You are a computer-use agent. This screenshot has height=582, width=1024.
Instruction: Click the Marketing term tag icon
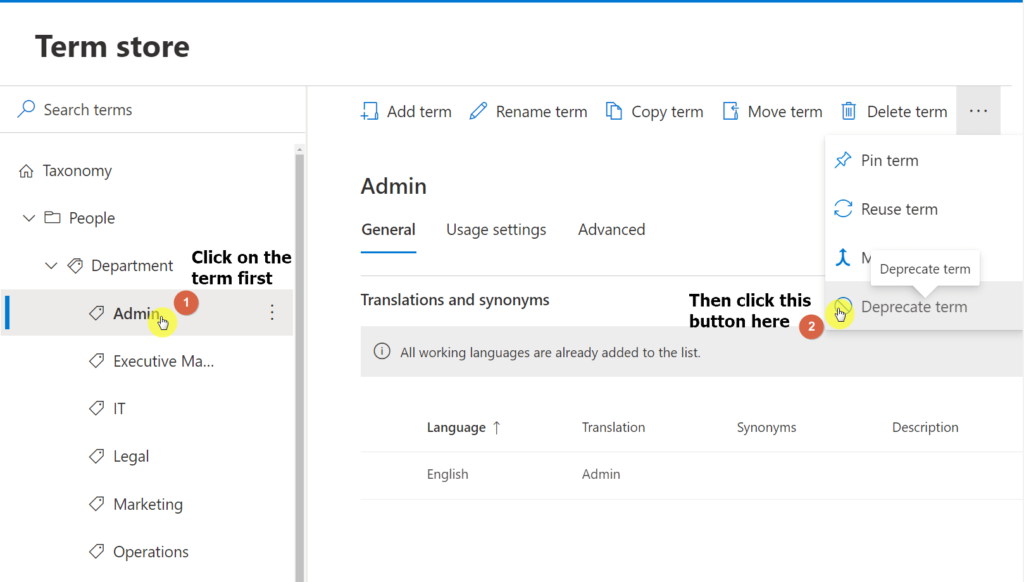pos(97,504)
